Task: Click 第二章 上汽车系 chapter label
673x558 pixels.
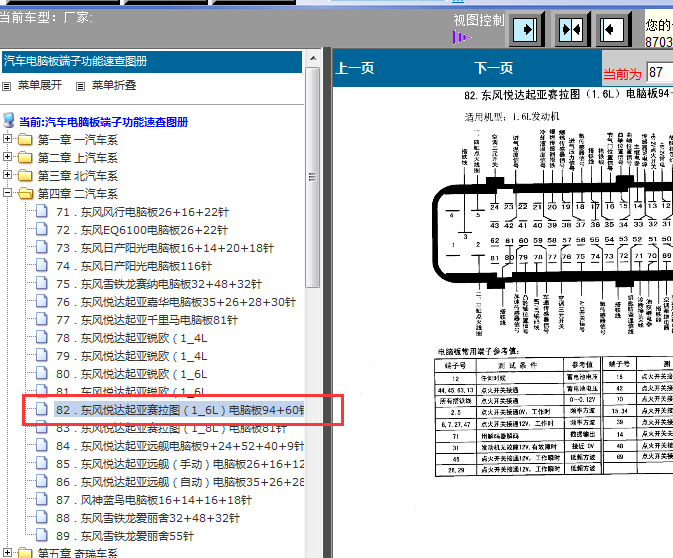Action: point(78,158)
